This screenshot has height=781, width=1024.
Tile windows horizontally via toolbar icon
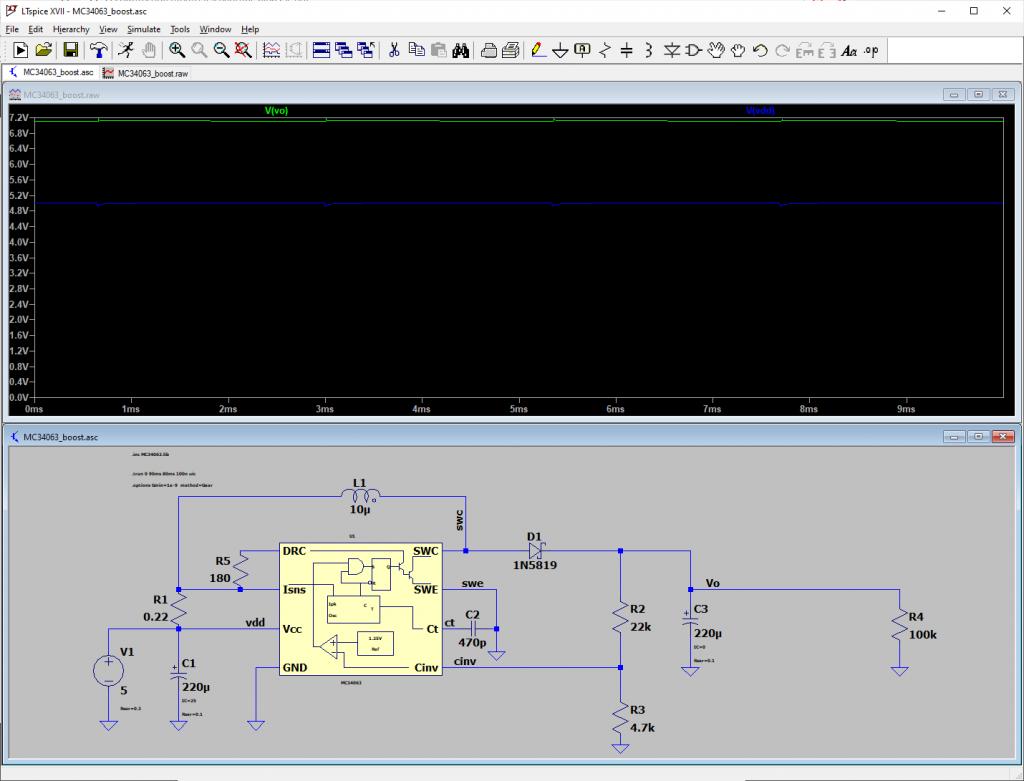pos(321,50)
